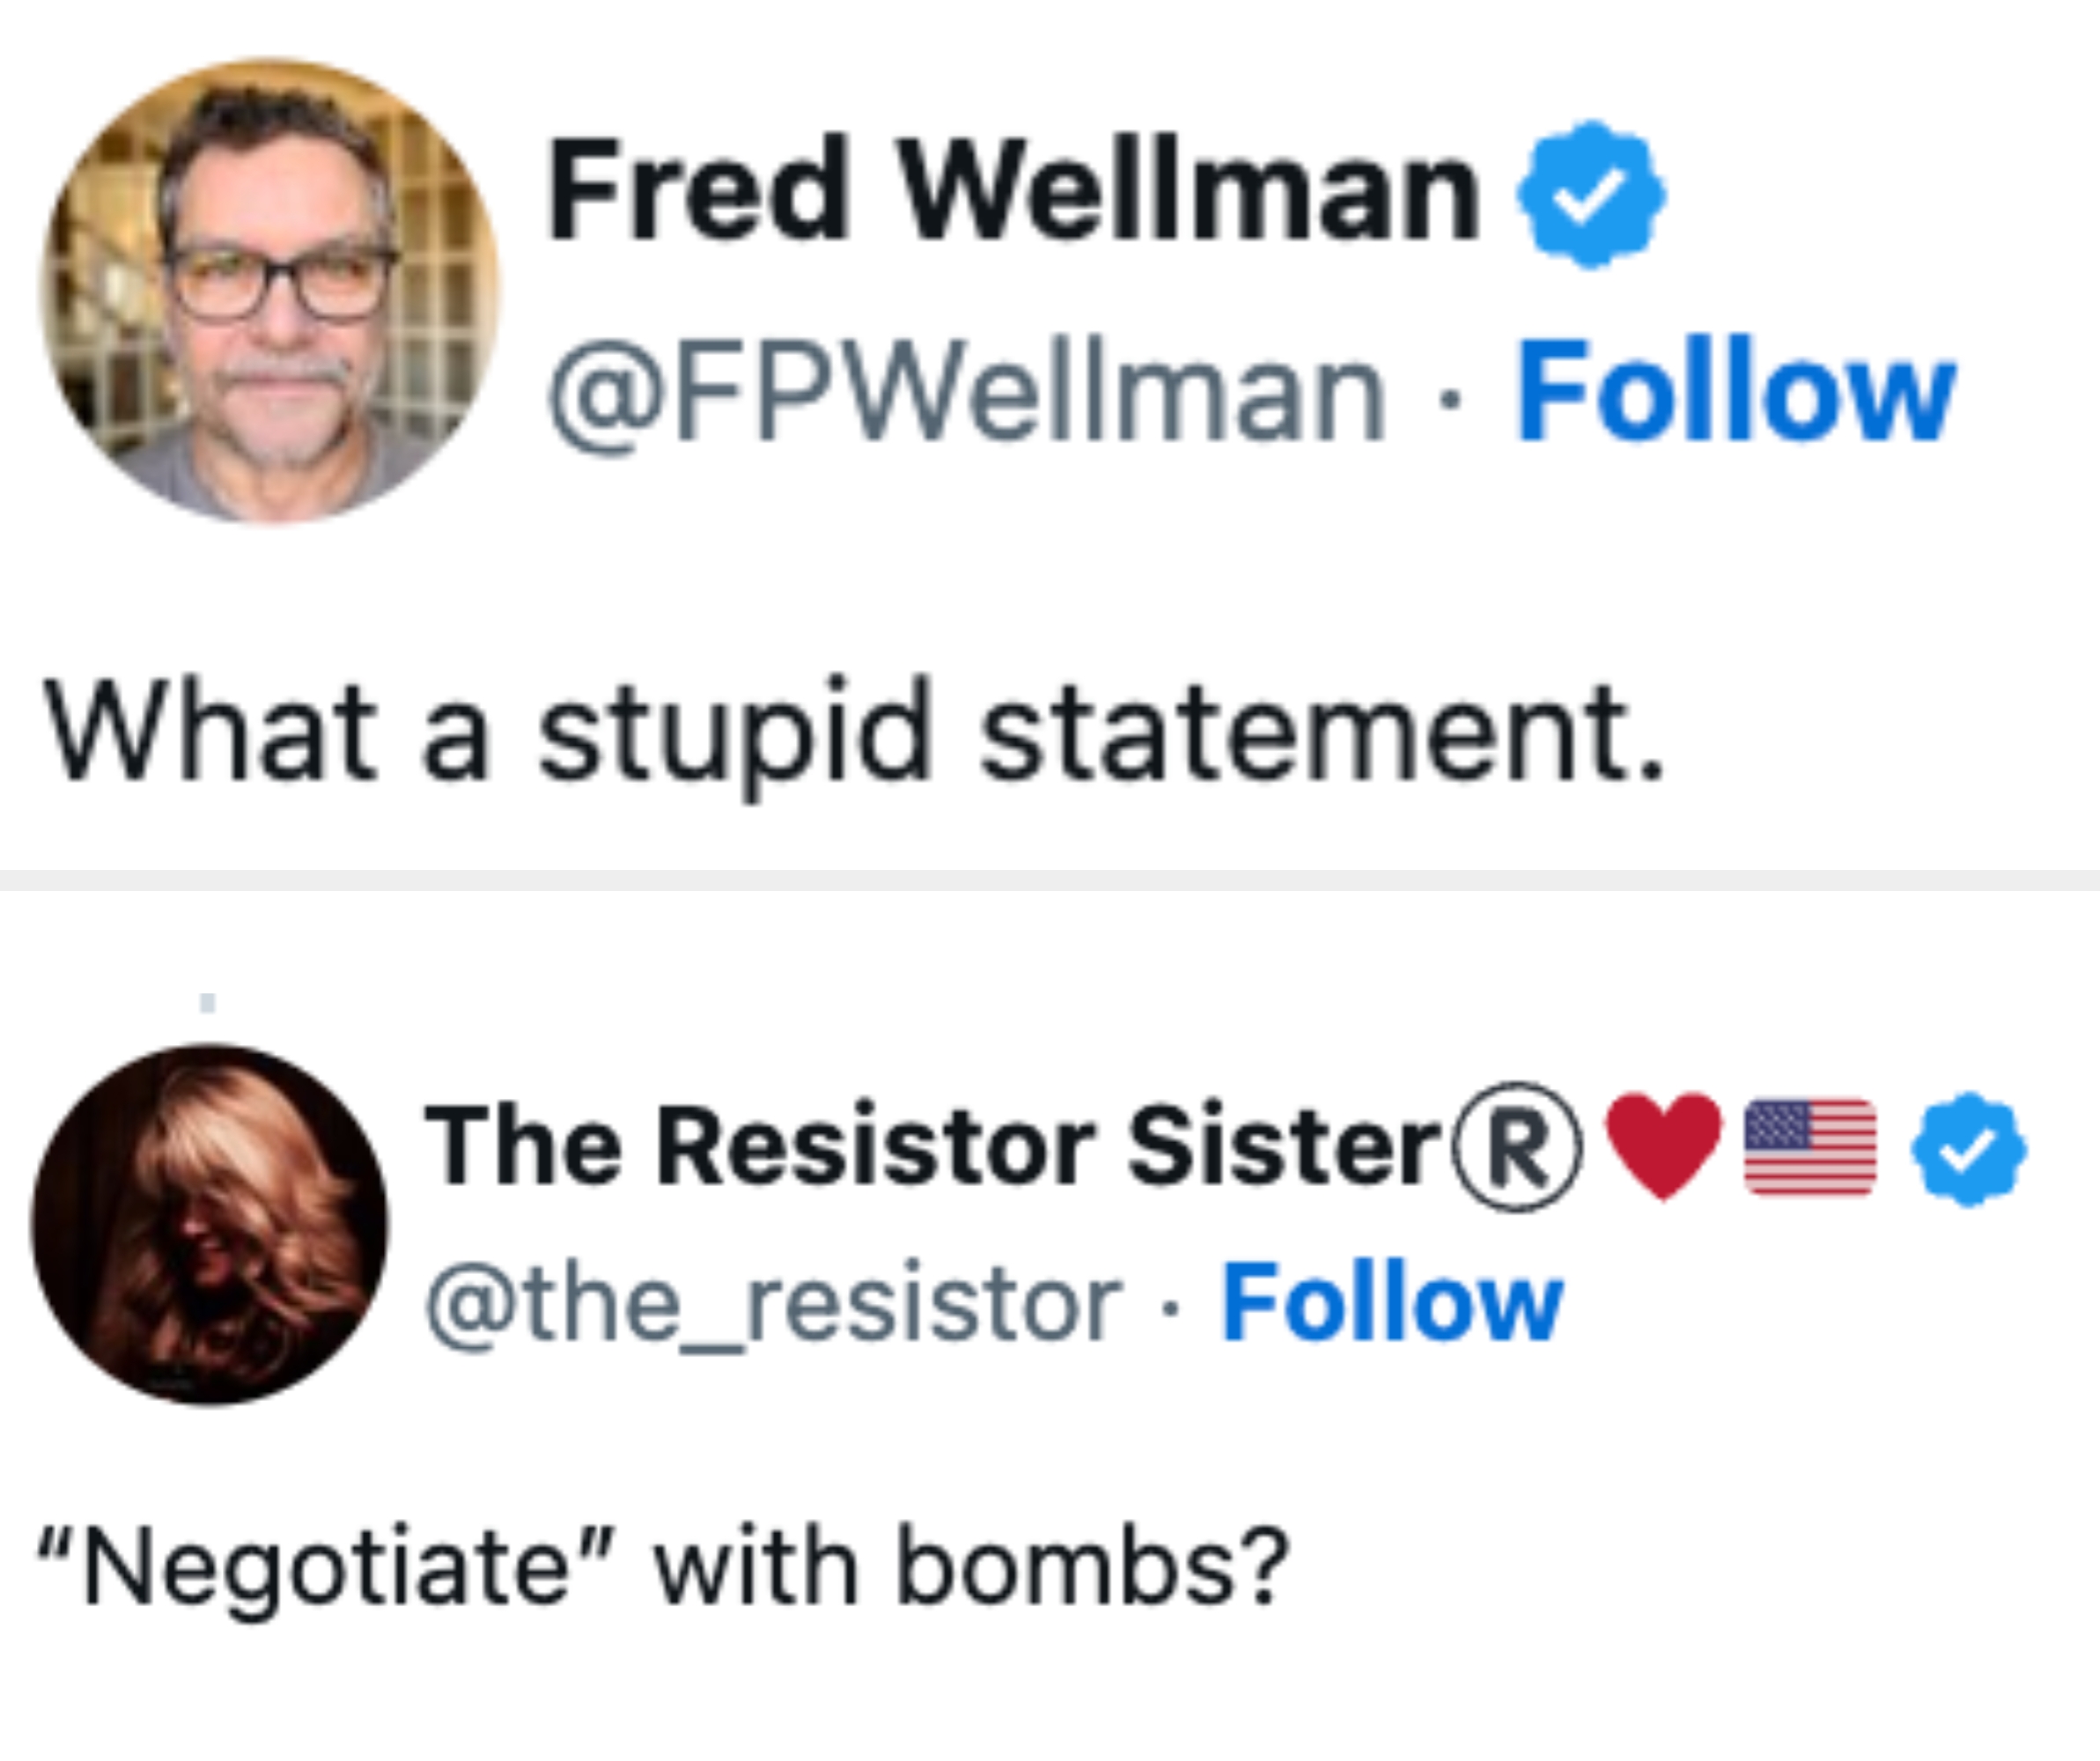This screenshot has width=2100, height=1761.
Task: Follow the @the_resistor account
Action: (x=1392, y=1302)
